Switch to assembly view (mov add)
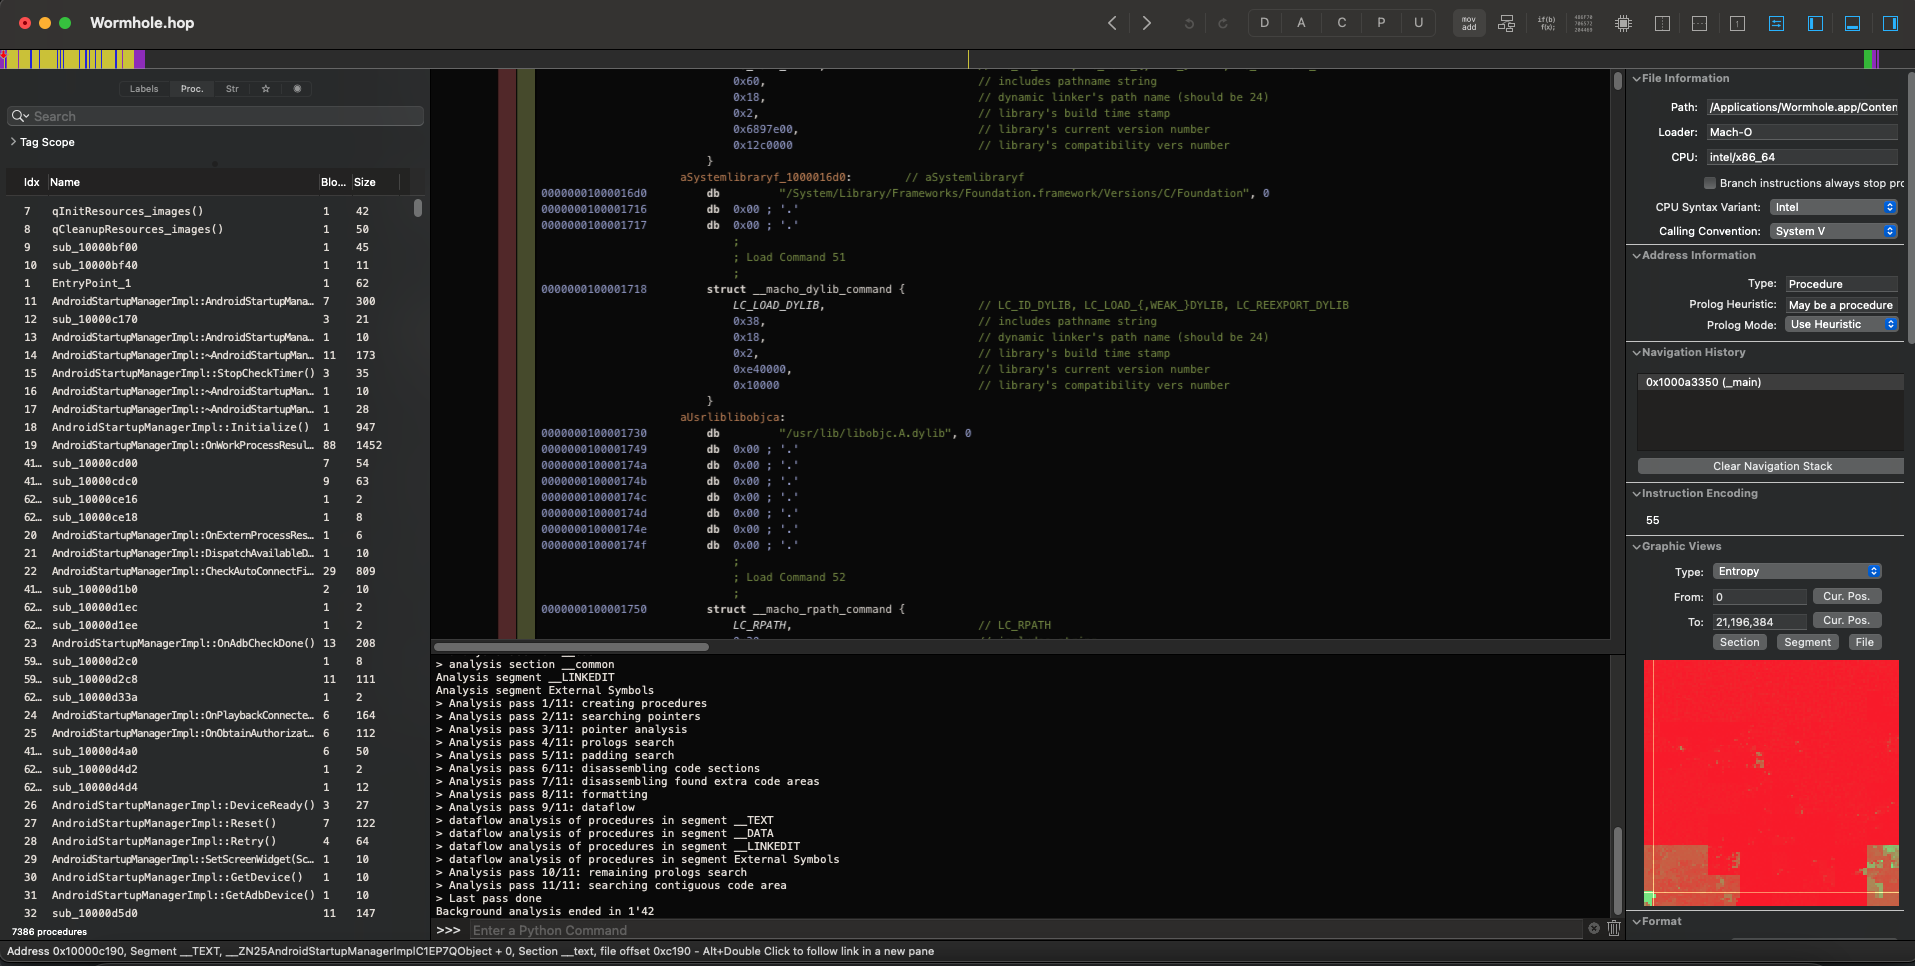This screenshot has width=1915, height=966. click(1469, 23)
